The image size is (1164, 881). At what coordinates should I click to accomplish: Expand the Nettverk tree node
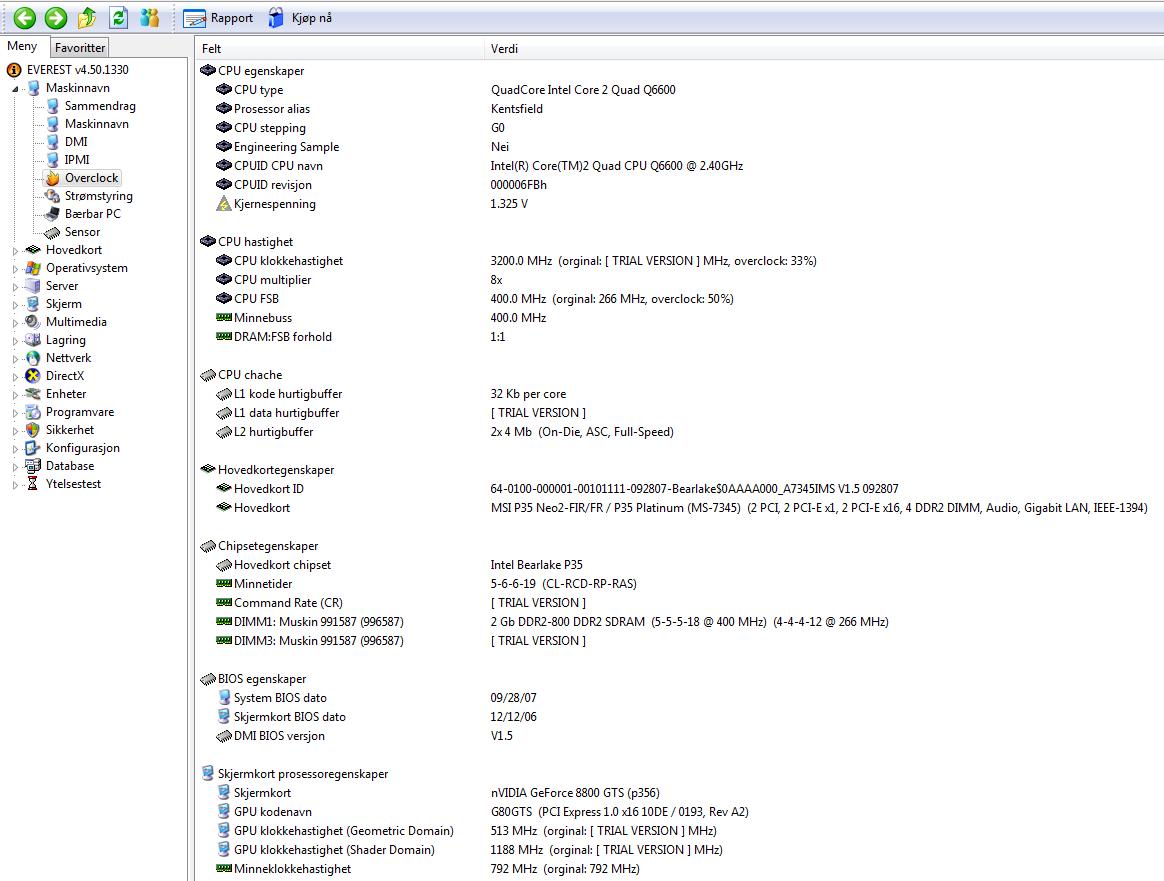15,358
